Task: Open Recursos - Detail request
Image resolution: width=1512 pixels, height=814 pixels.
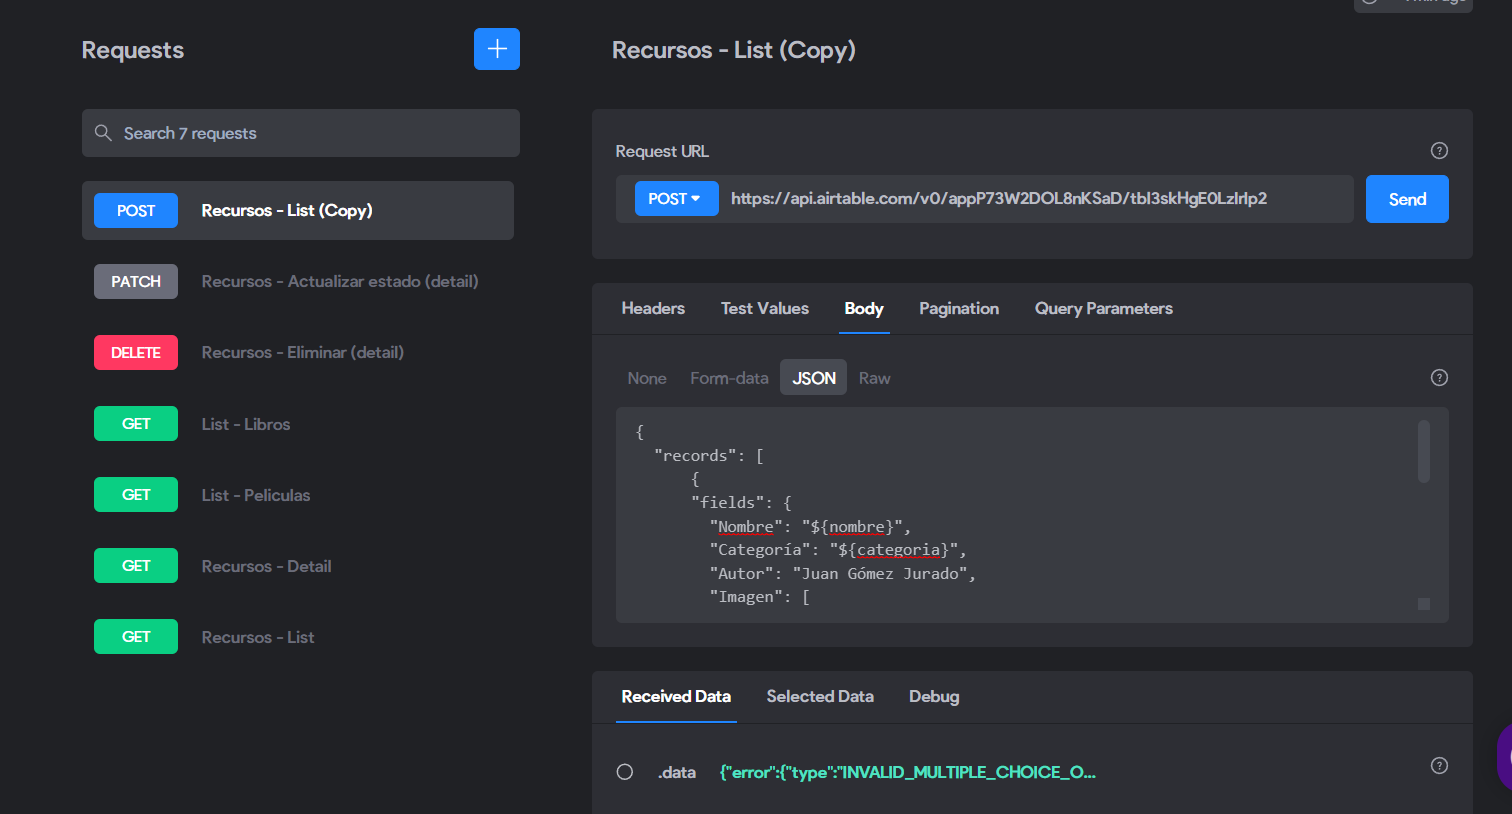Action: point(298,566)
